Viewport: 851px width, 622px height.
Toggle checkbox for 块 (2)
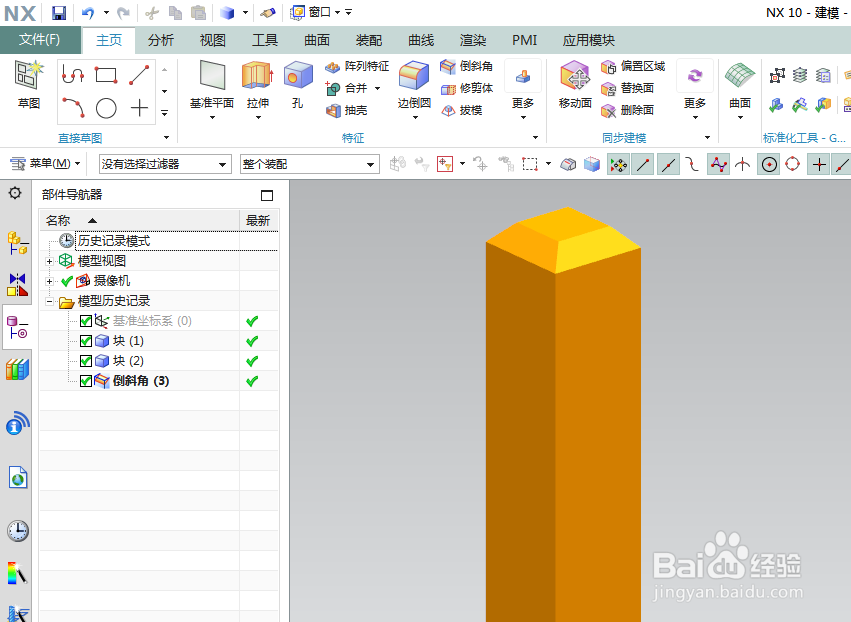(86, 361)
